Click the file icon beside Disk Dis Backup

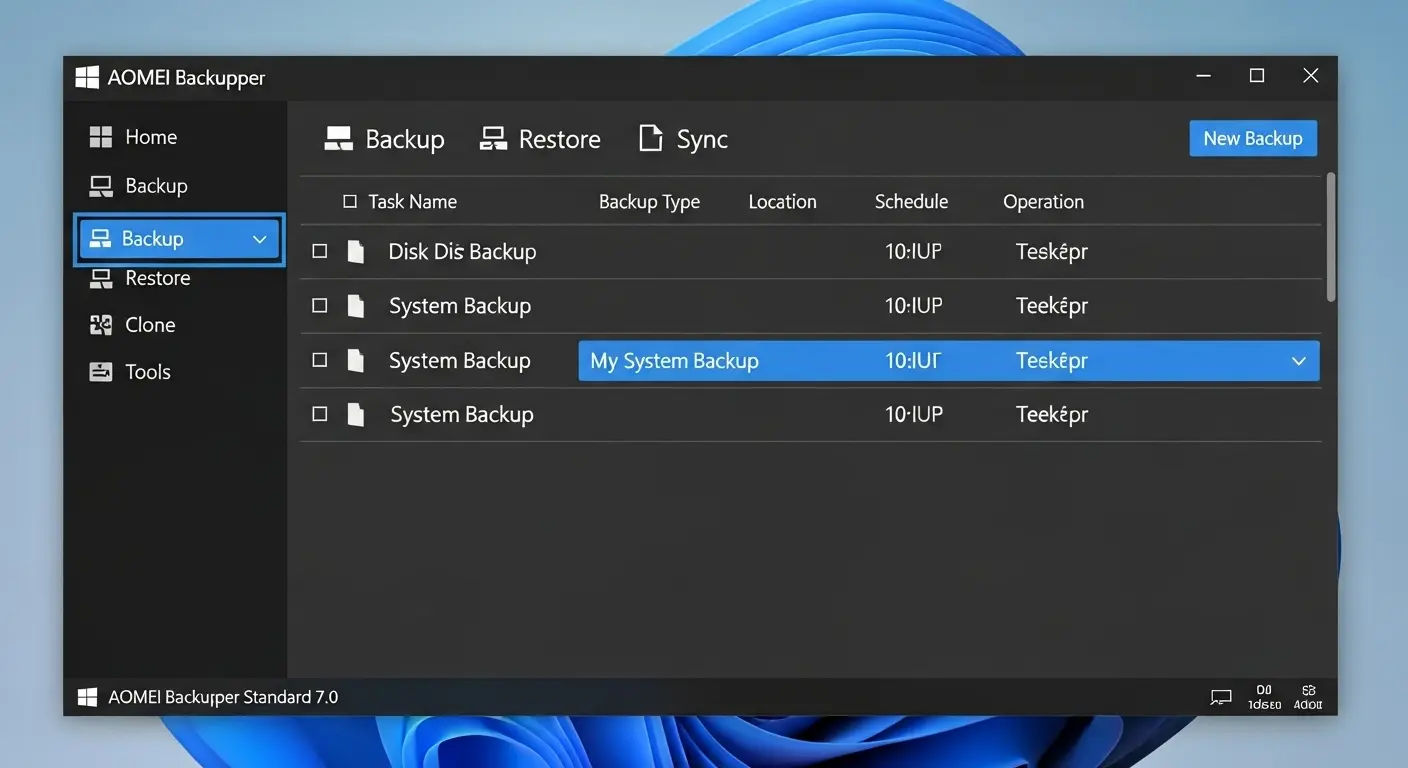(355, 251)
